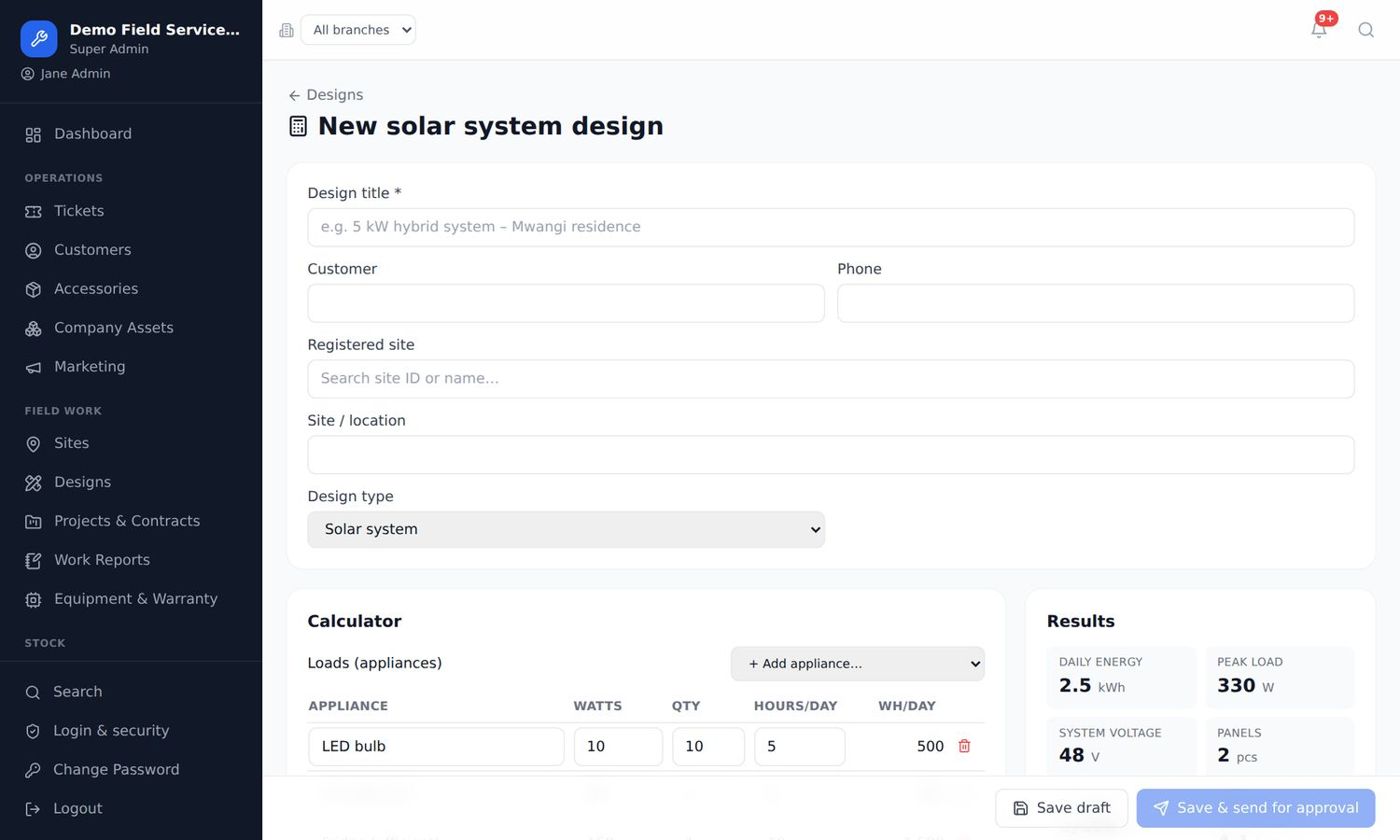Click the Jane Admin user icon
The width and height of the screenshot is (1400, 840).
(28, 74)
